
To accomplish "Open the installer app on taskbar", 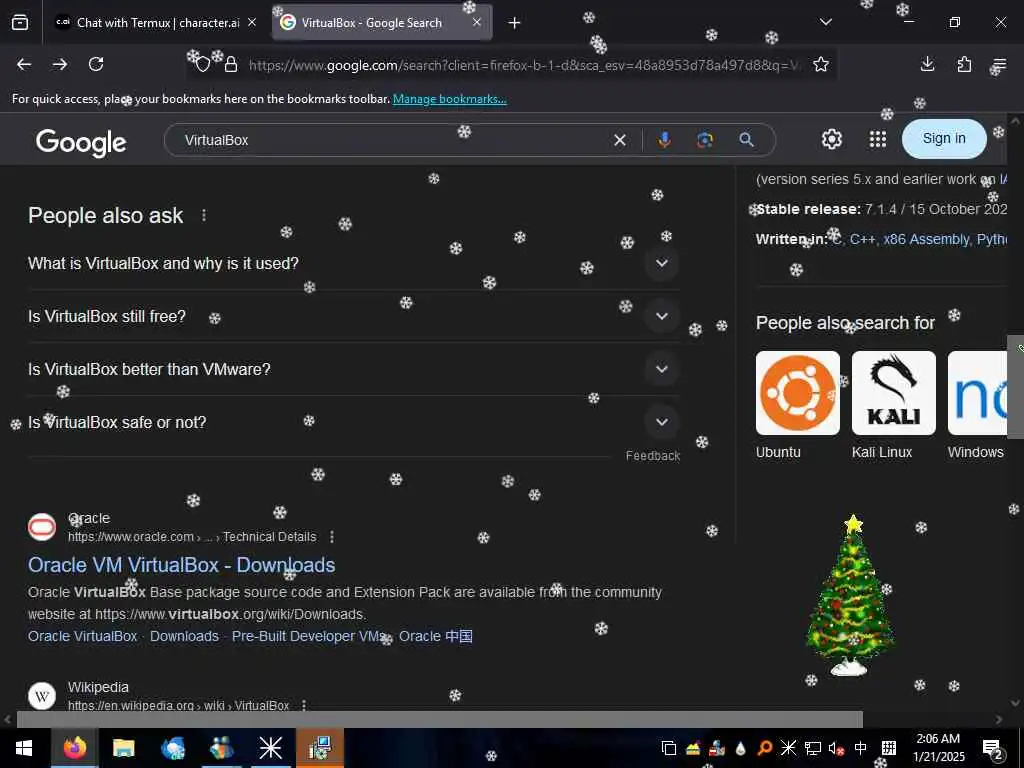I will (x=320, y=748).
